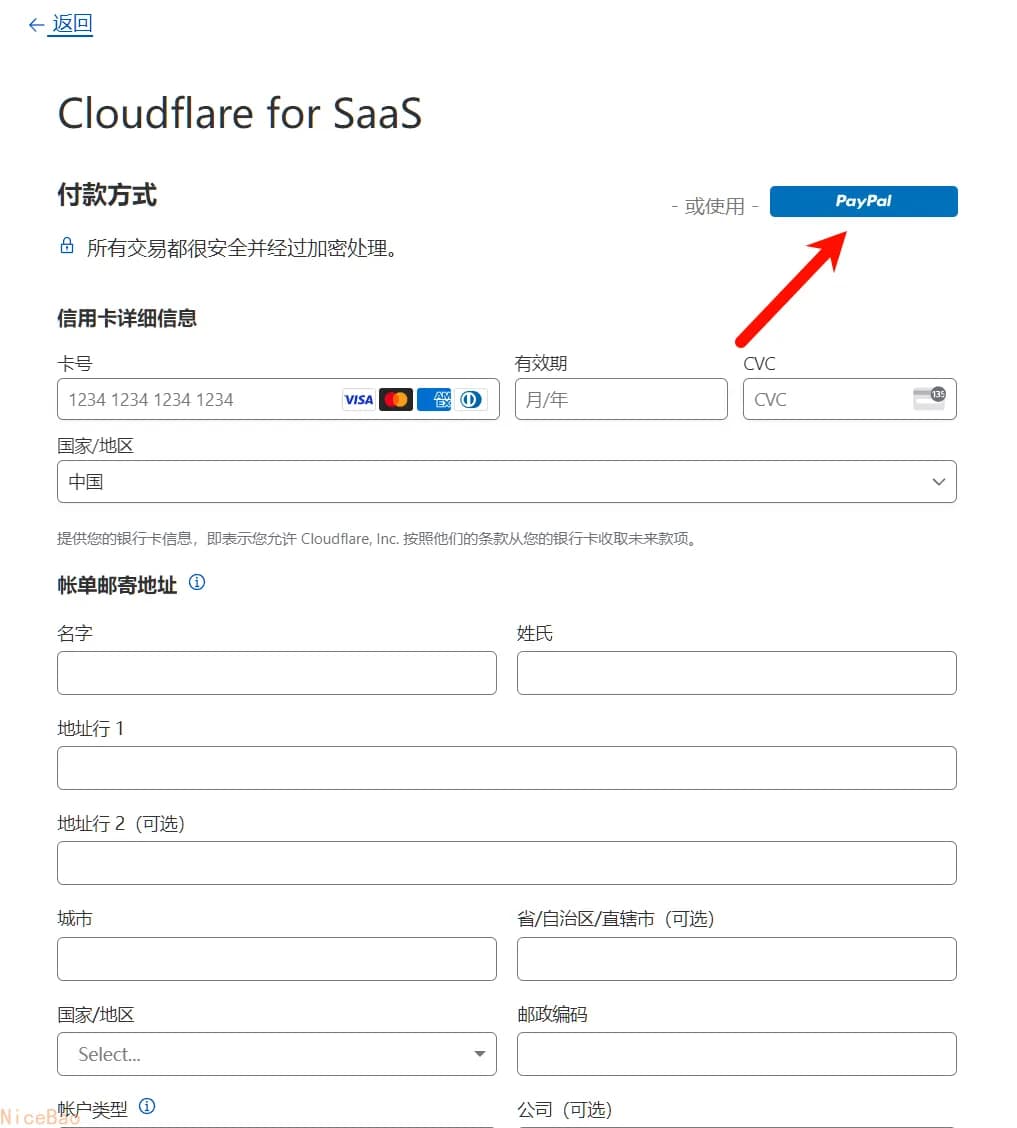Focus the card number 卡号 field
The height and width of the screenshot is (1128, 1017).
click(278, 399)
